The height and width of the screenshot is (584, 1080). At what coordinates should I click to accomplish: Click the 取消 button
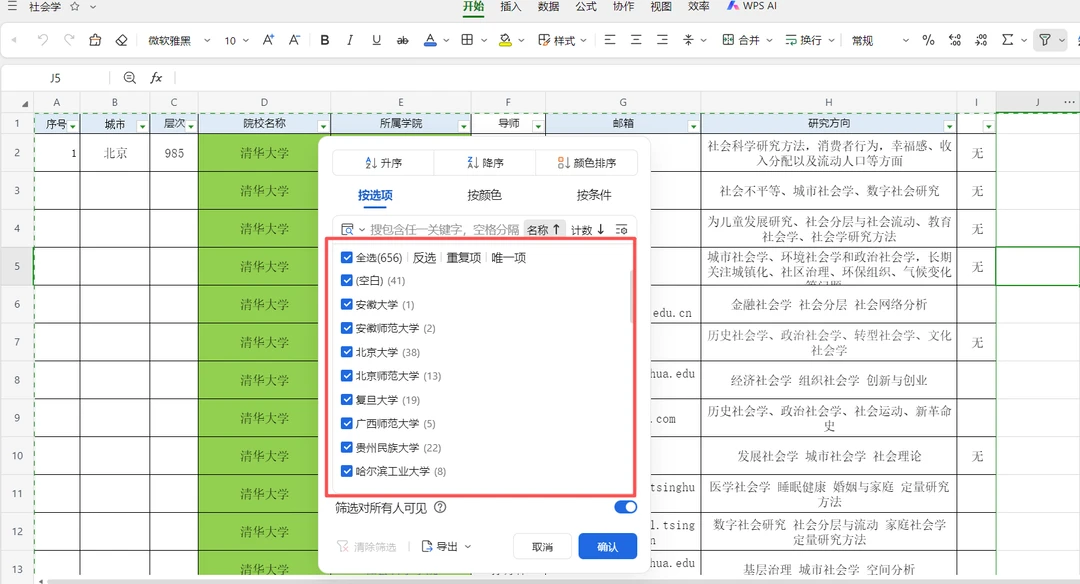542,547
